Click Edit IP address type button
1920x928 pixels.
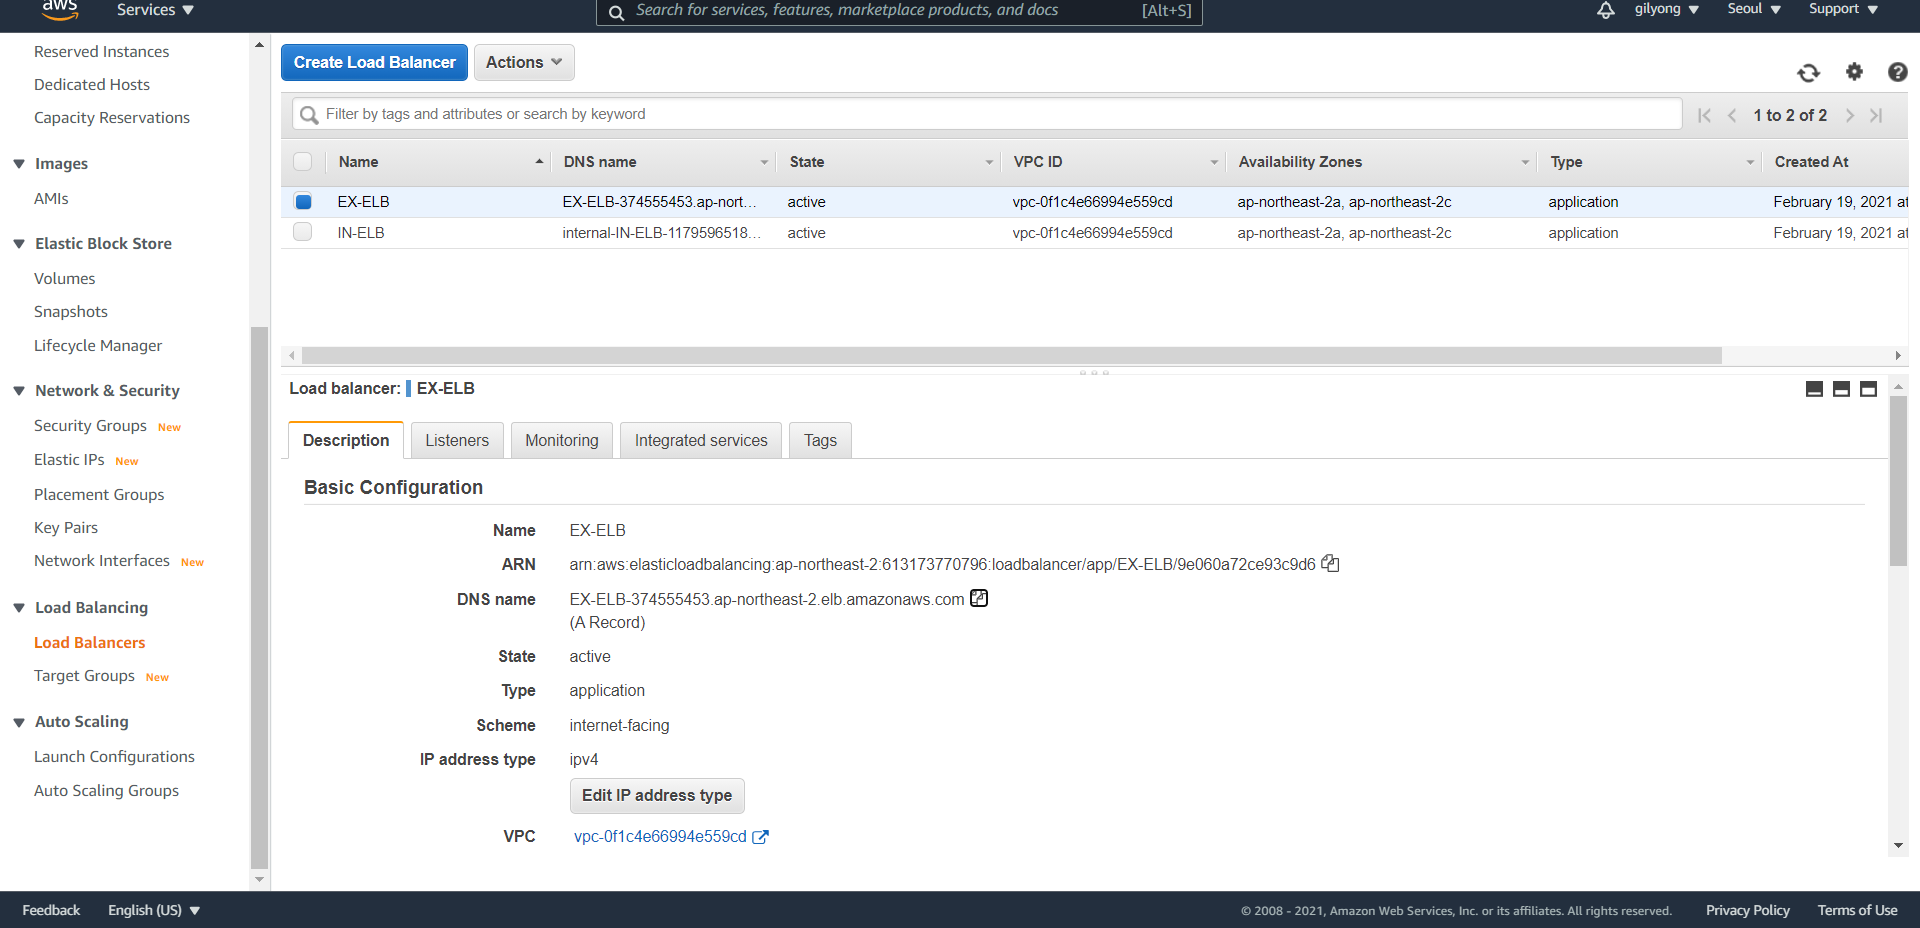(657, 796)
